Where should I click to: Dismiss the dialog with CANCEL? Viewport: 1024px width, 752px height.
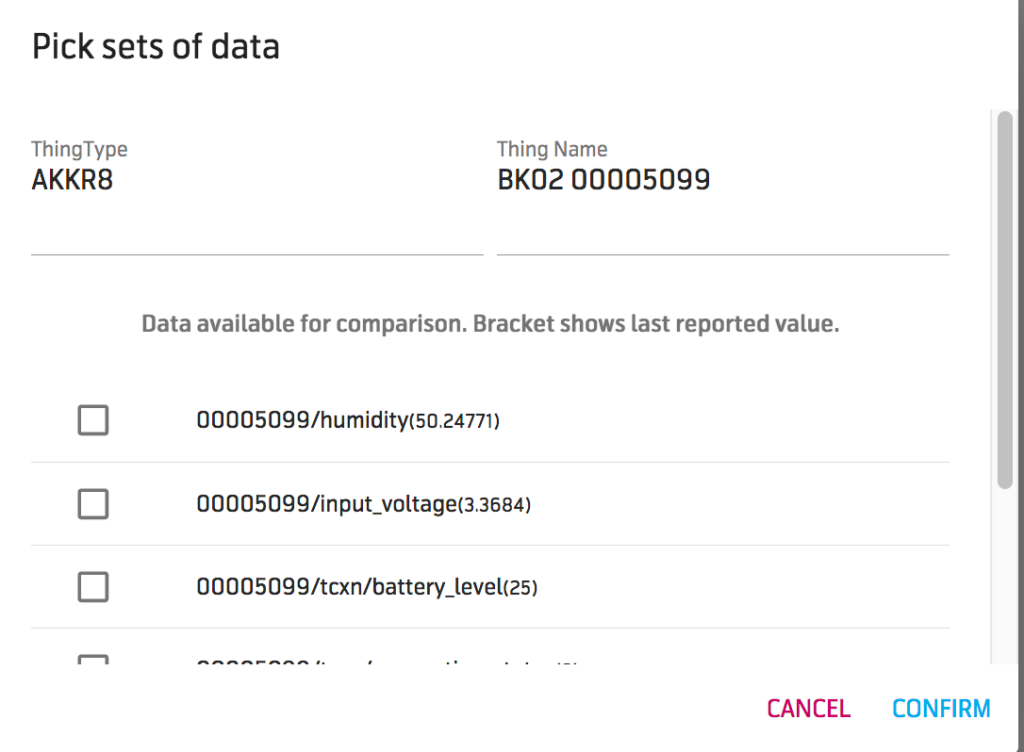click(x=808, y=708)
